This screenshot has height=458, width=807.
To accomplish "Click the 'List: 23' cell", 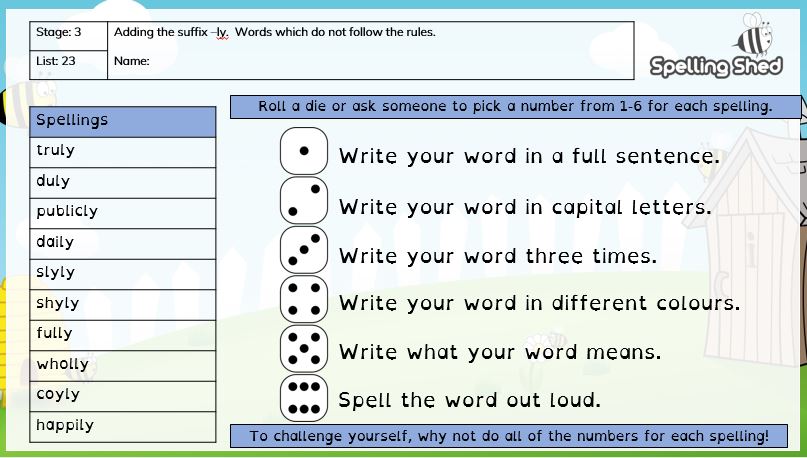I will click(x=68, y=65).
